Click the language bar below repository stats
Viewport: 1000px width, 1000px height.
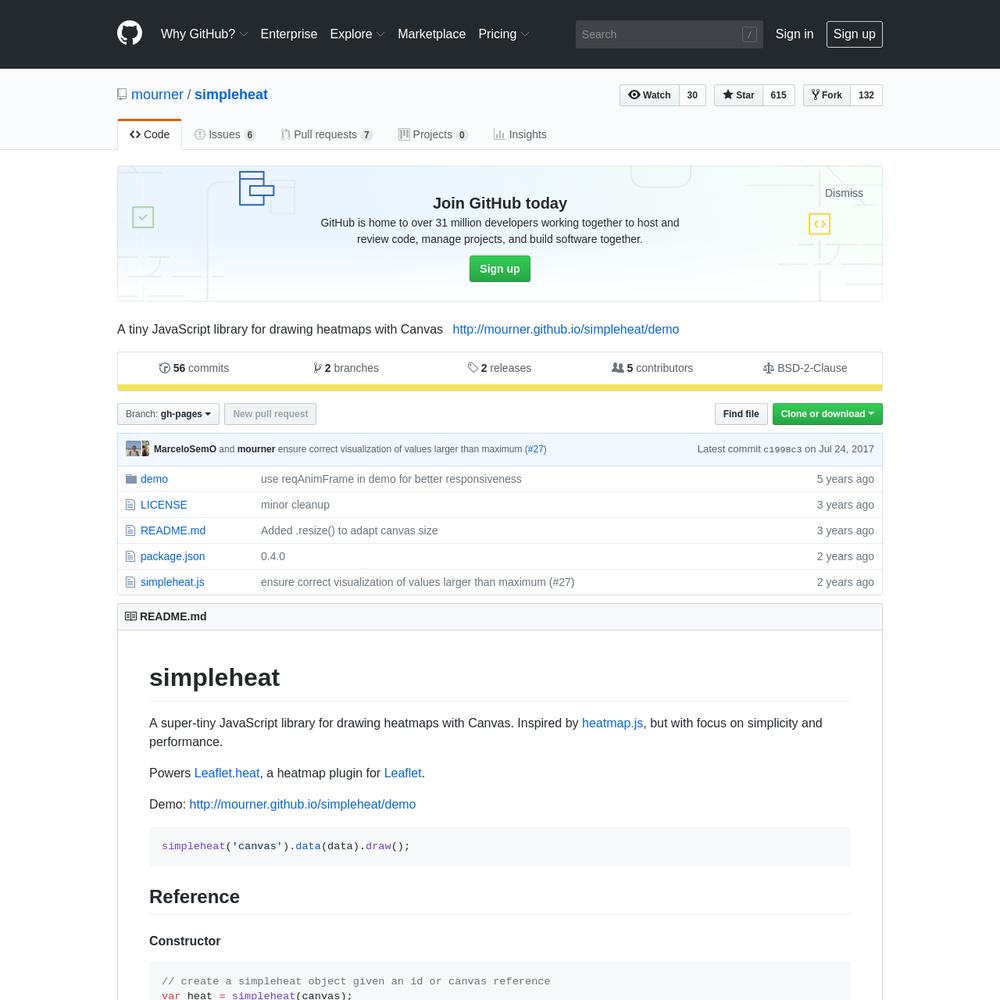coord(500,388)
